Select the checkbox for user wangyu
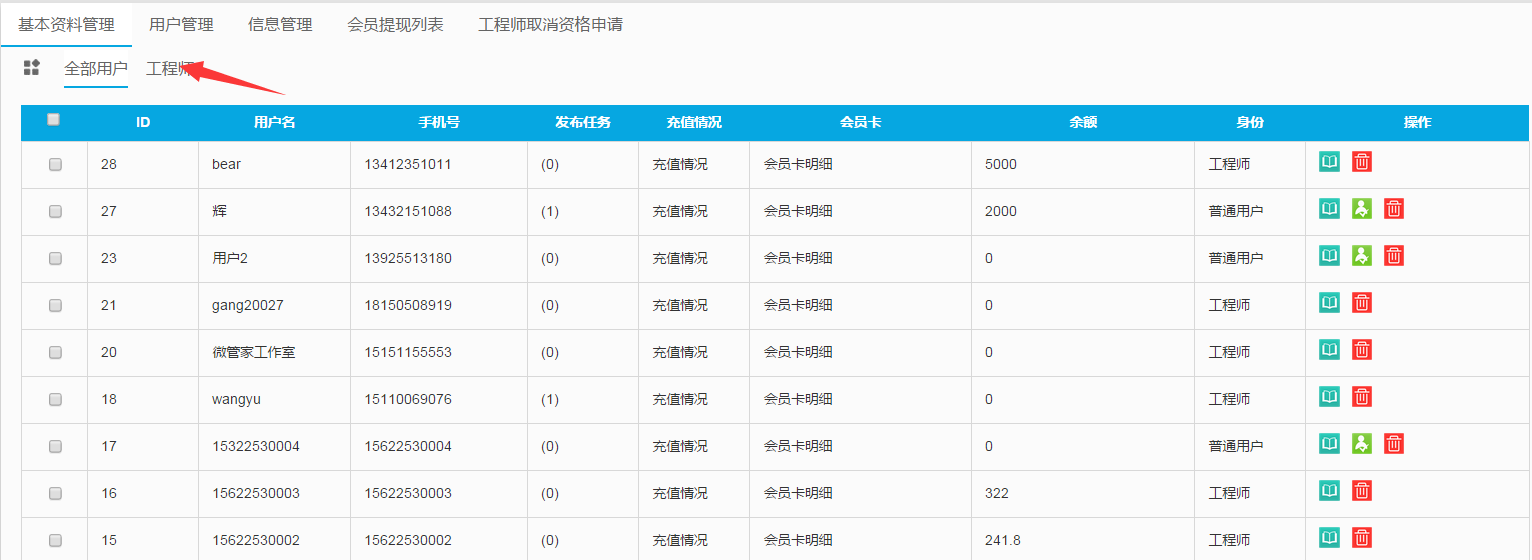Image resolution: width=1532 pixels, height=560 pixels. [x=55, y=400]
